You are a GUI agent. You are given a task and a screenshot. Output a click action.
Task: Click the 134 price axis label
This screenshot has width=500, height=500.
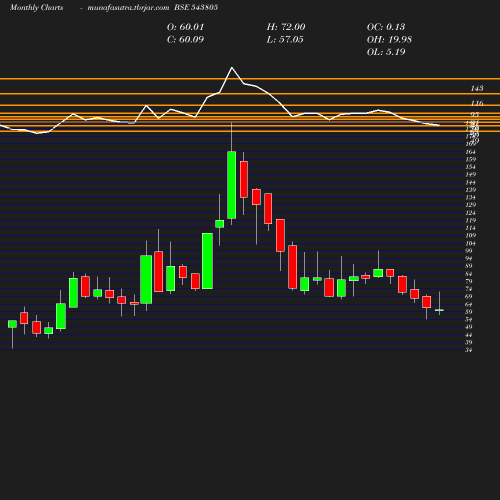tap(471, 197)
